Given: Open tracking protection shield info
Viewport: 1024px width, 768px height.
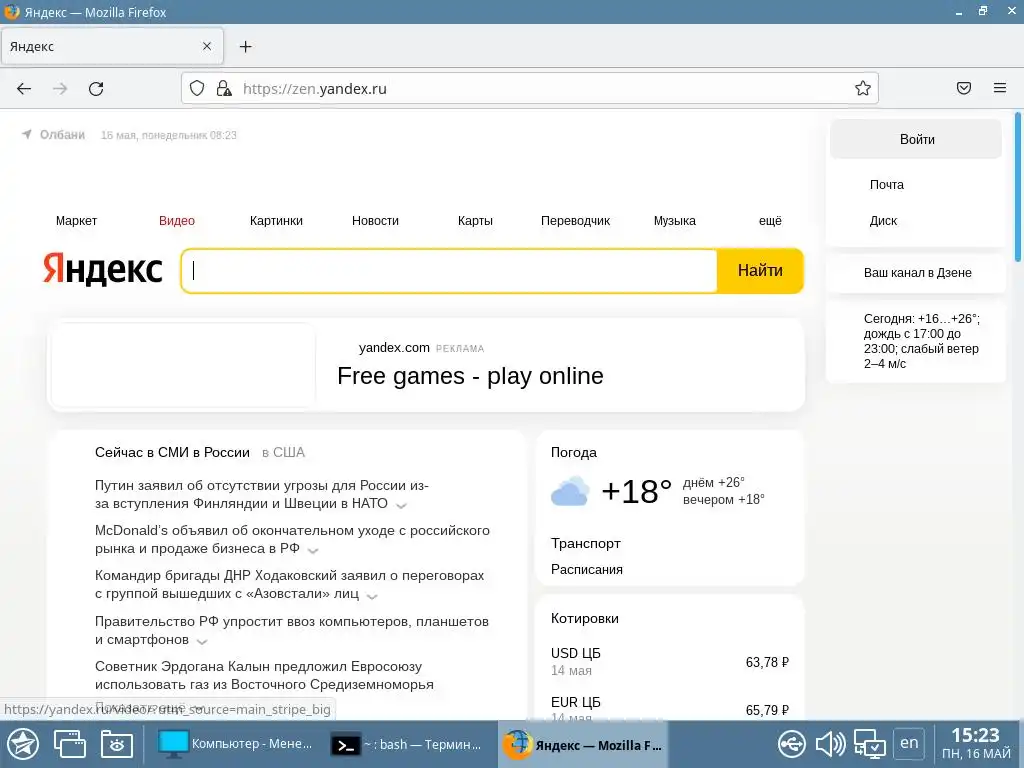Looking at the screenshot, I should coord(197,88).
